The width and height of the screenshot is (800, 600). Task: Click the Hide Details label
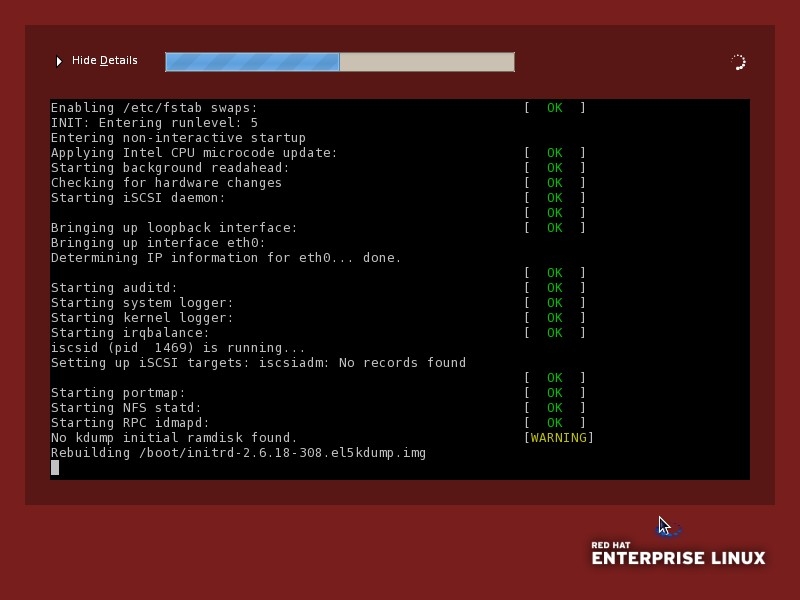105,60
